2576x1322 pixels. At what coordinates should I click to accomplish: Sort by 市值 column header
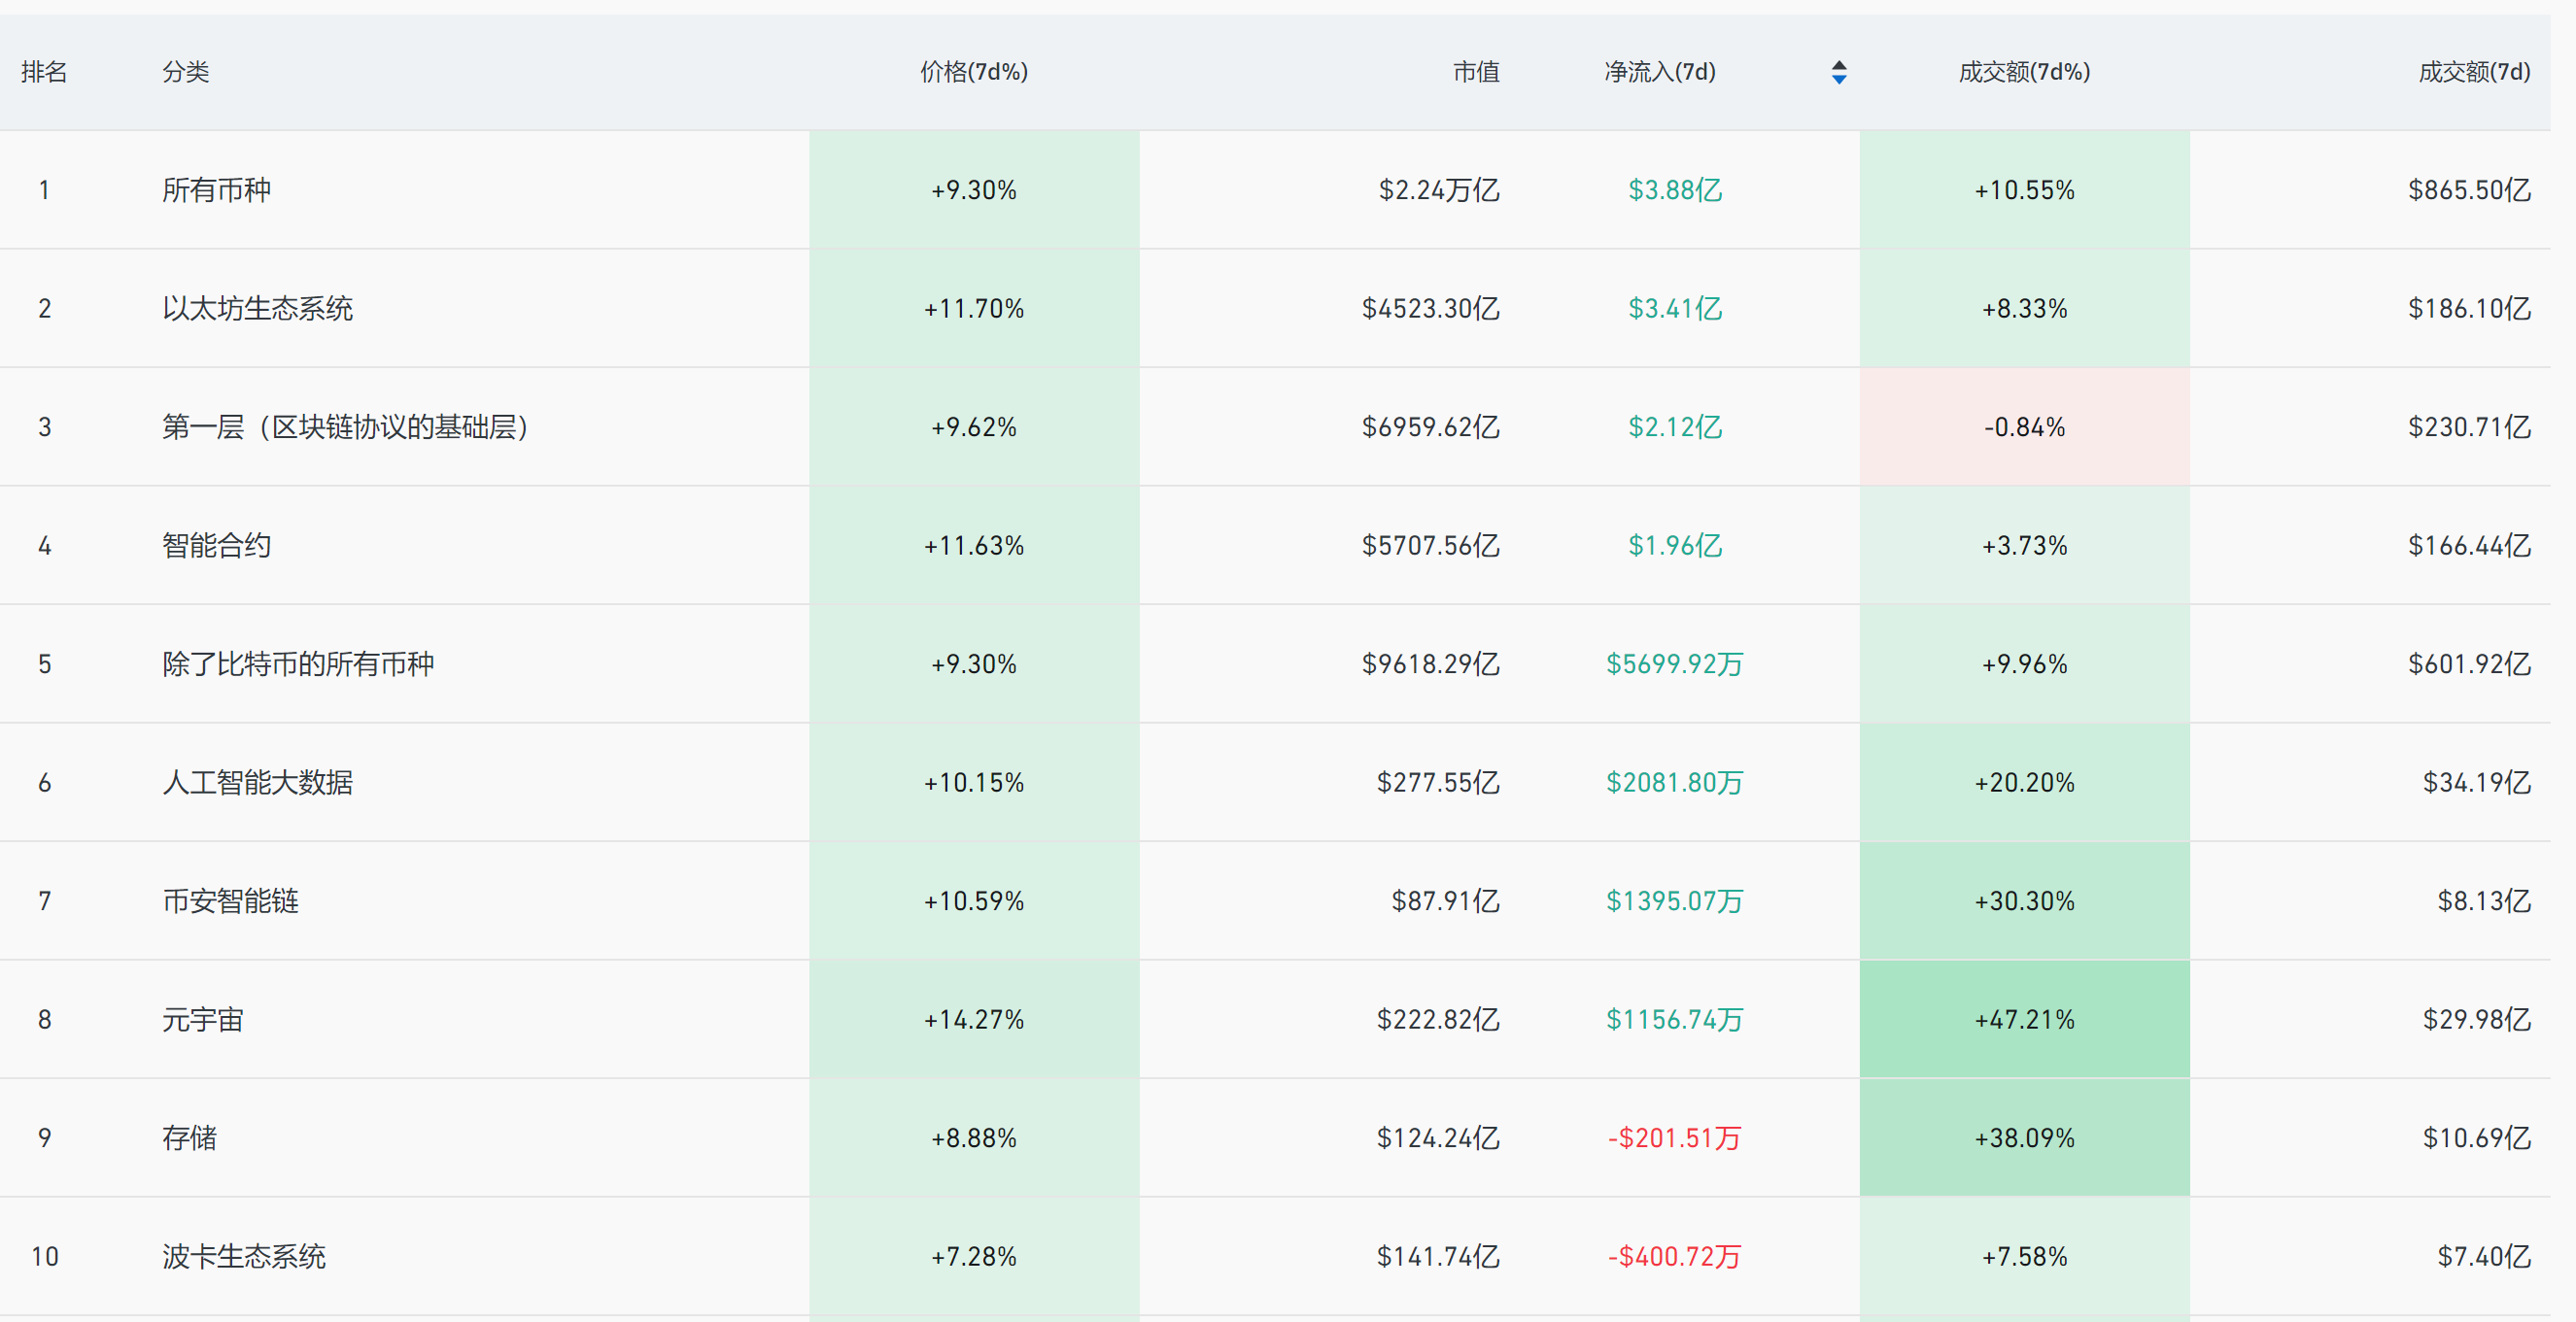(1476, 72)
